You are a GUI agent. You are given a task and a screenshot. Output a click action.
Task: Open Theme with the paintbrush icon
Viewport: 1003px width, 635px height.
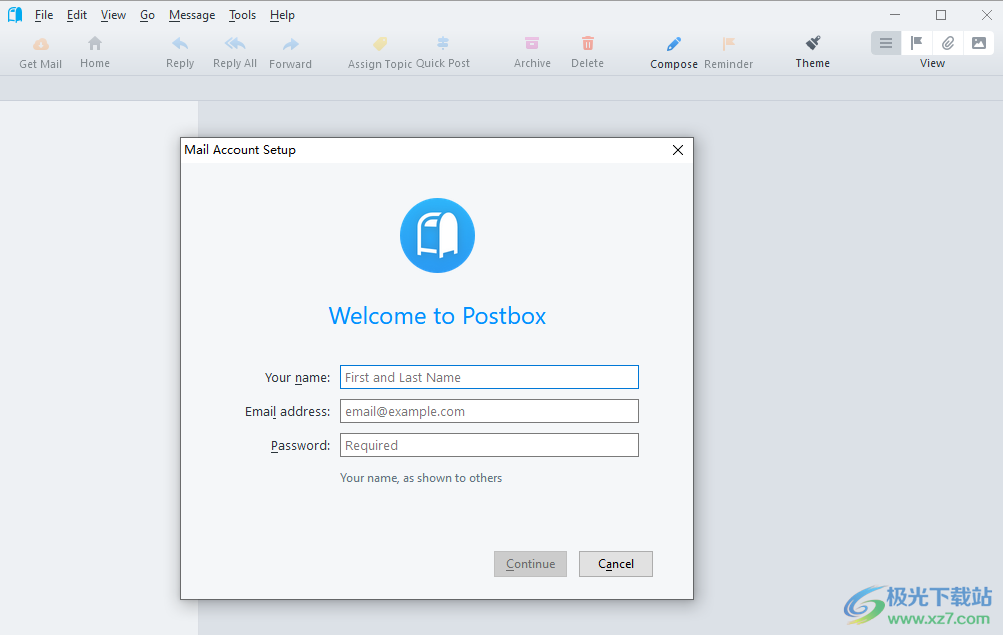click(x=813, y=43)
